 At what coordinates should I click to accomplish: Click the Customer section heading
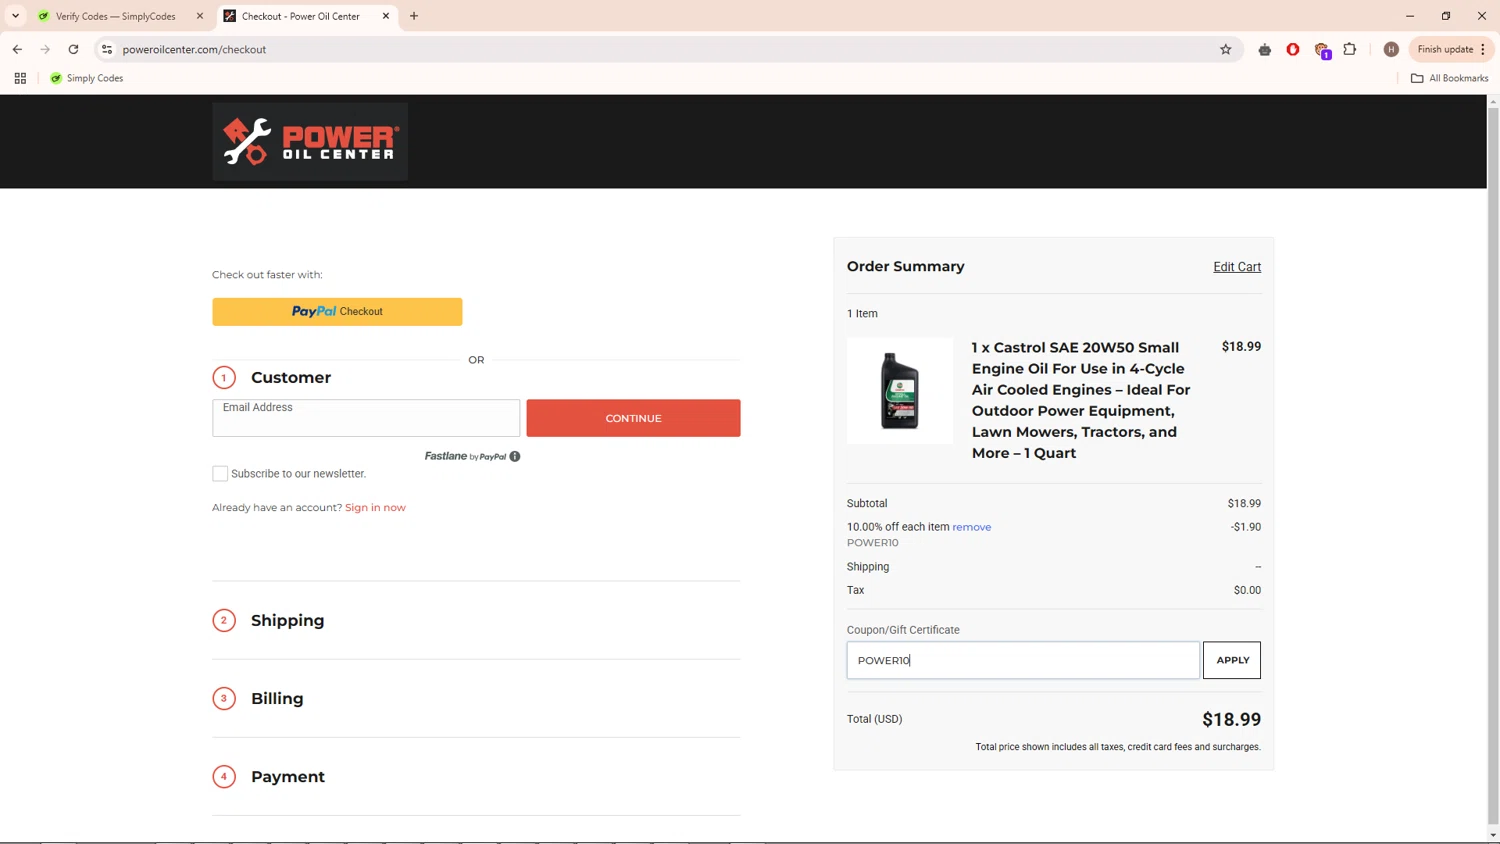click(291, 378)
